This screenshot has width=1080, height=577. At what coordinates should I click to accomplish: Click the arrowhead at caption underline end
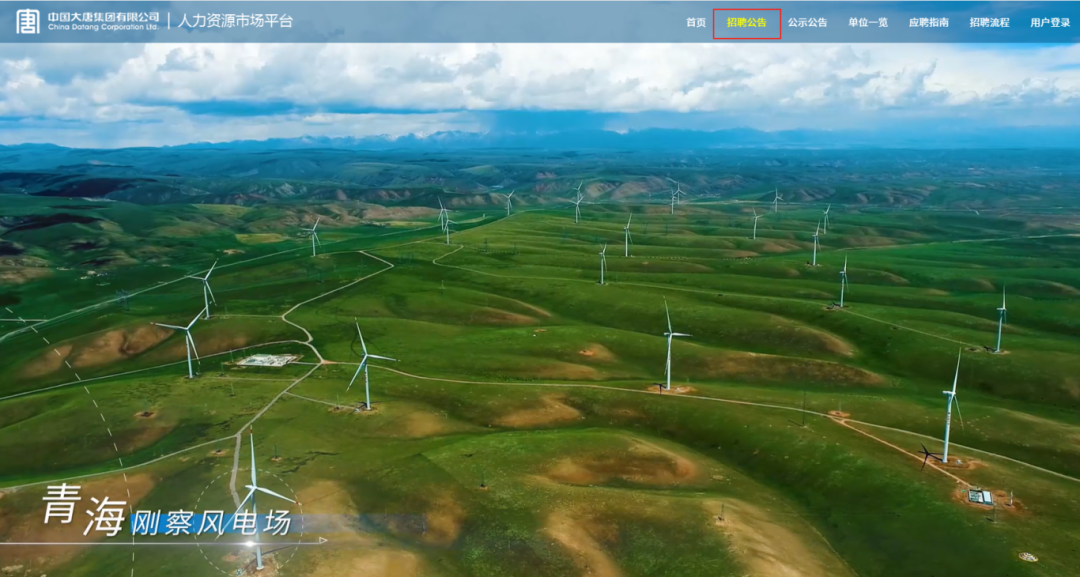click(x=321, y=541)
